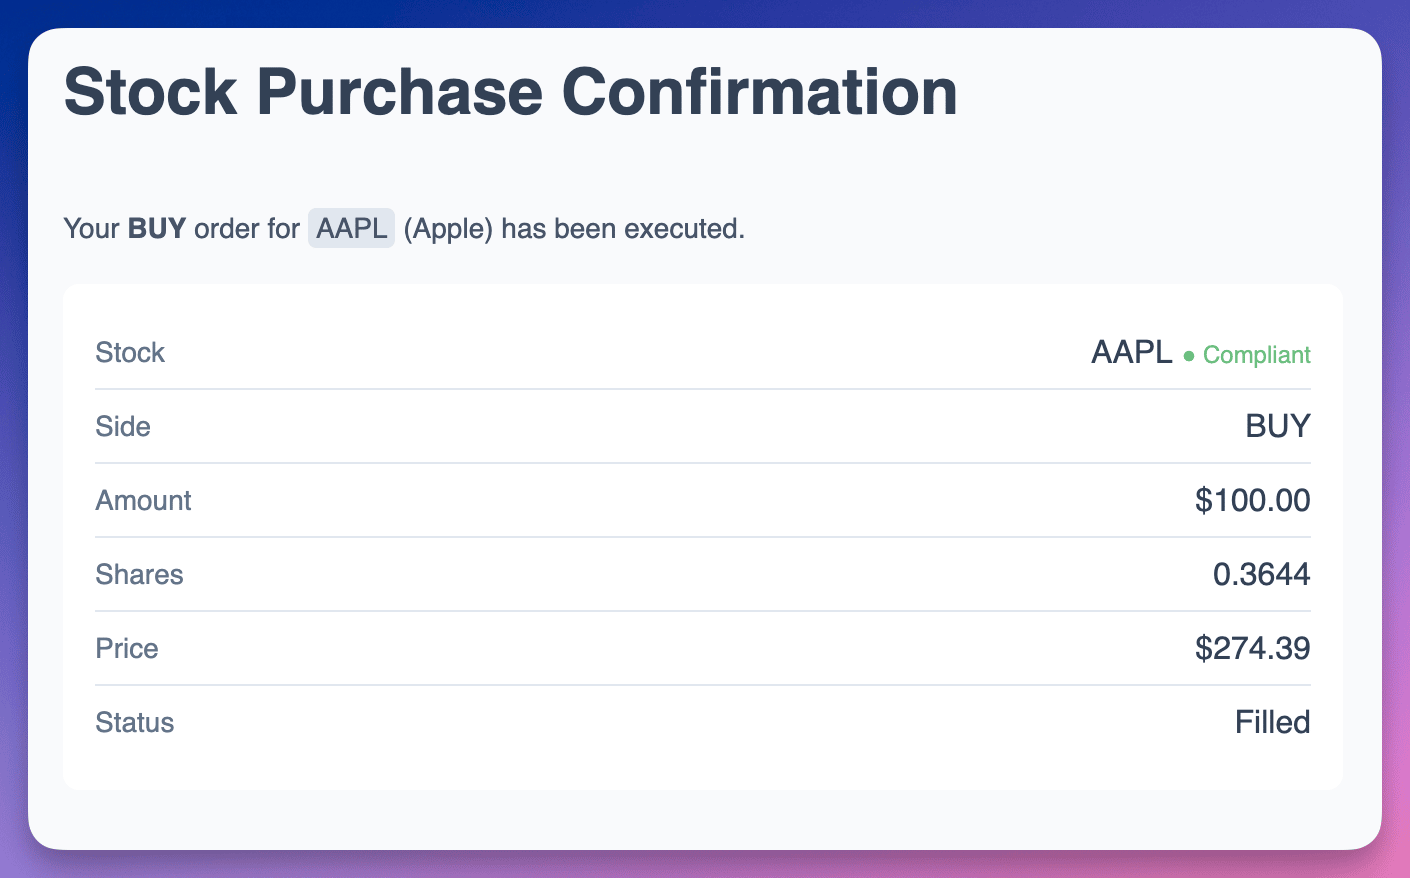Click the Stock row label
The image size is (1410, 878).
pos(130,352)
